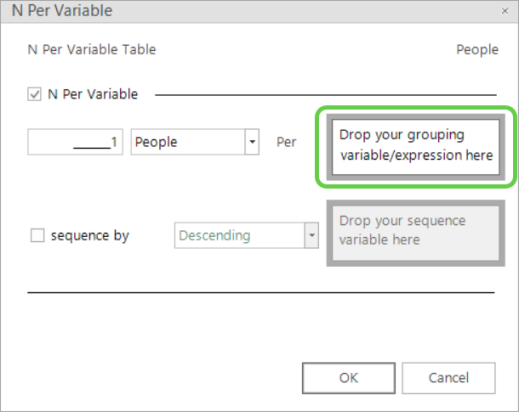Click the N Per Variable checkbox label text

93,94
